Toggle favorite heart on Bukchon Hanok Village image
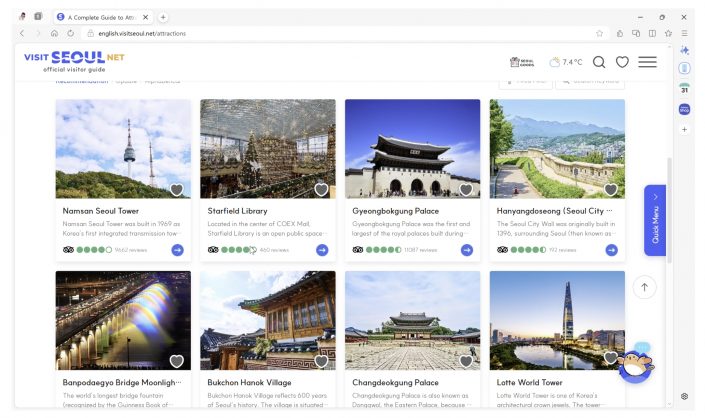The width and height of the screenshot is (705, 418). 321,361
